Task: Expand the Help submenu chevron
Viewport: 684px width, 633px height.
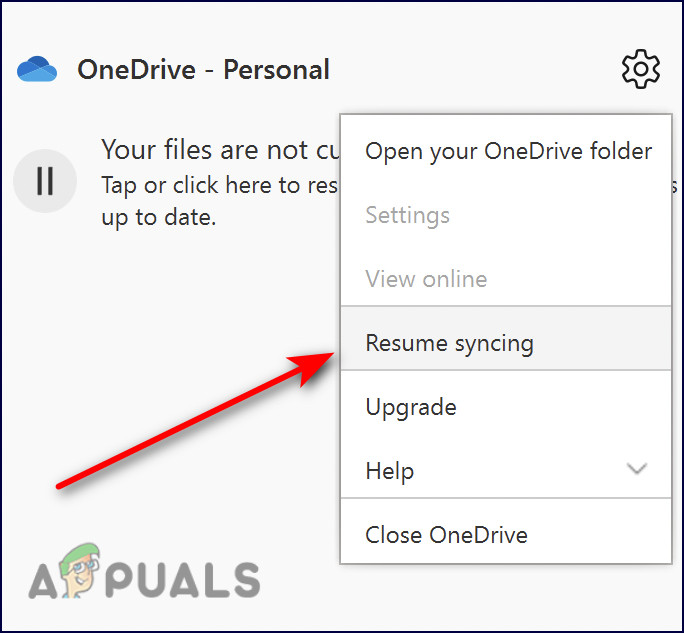Action: point(636,469)
